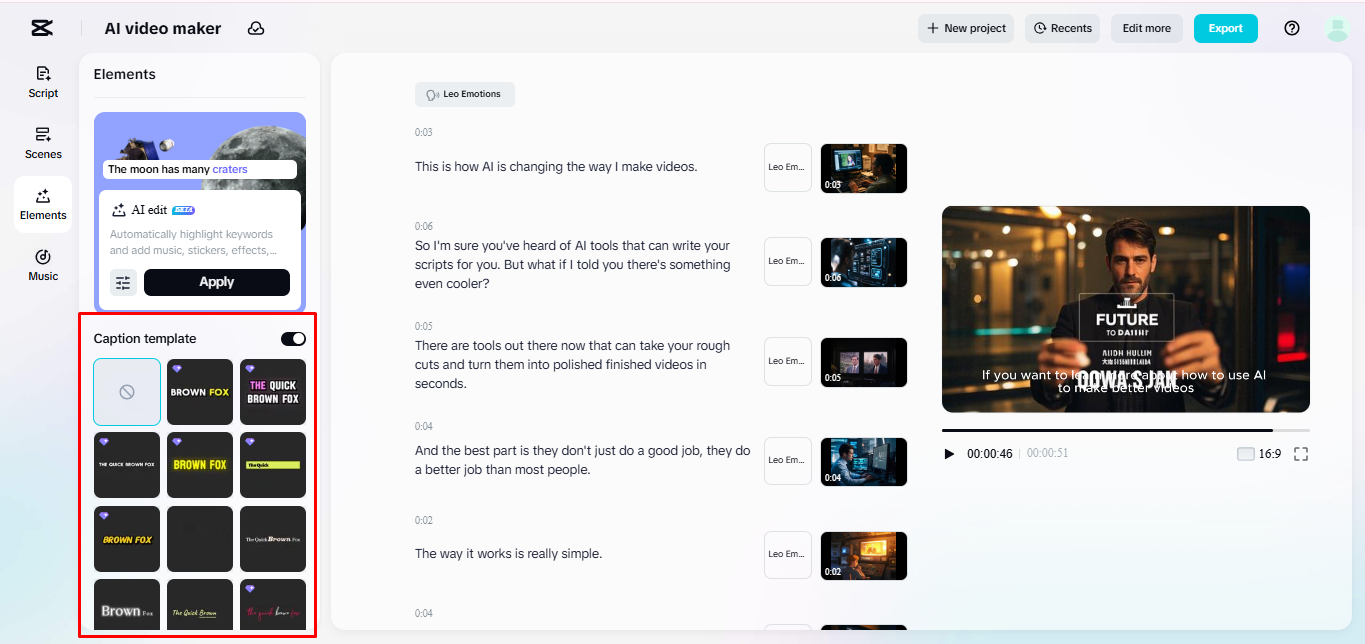
Task: Open scene thumbnail labeled 0:02
Action: 864,555
